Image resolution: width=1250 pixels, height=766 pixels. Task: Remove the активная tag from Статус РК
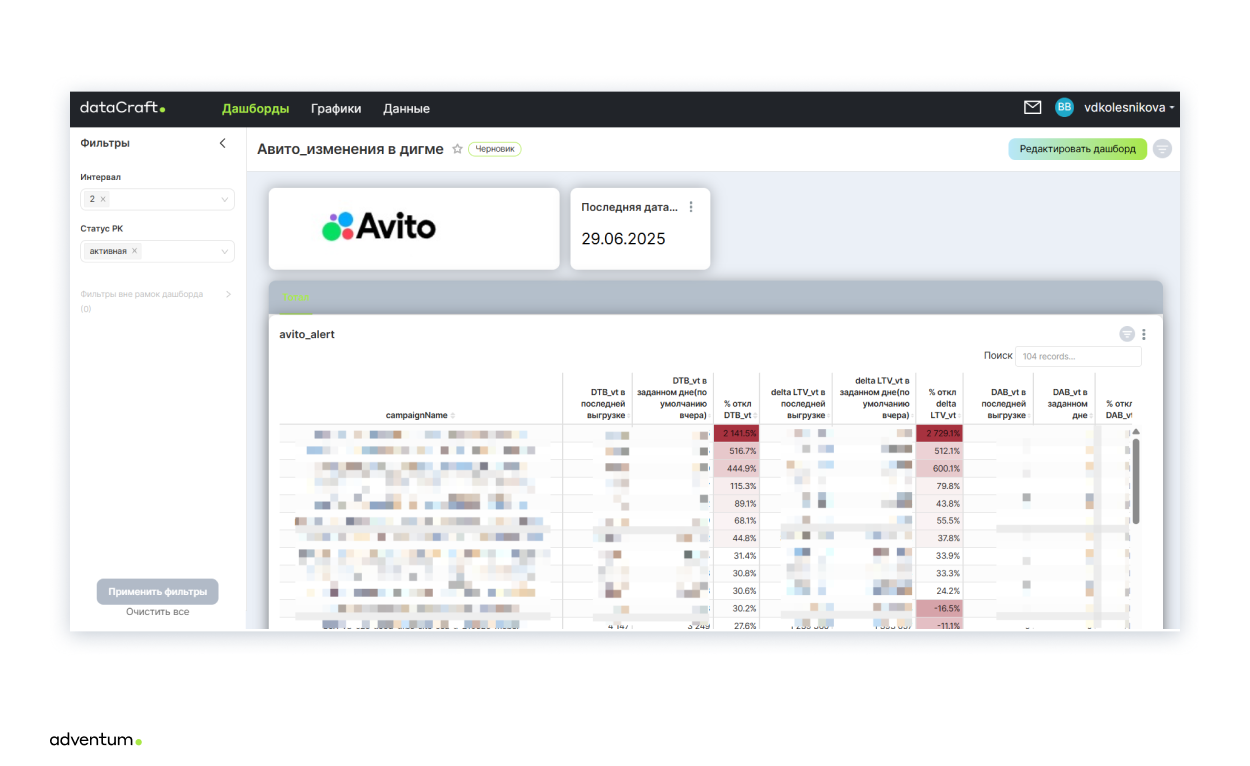coord(135,251)
